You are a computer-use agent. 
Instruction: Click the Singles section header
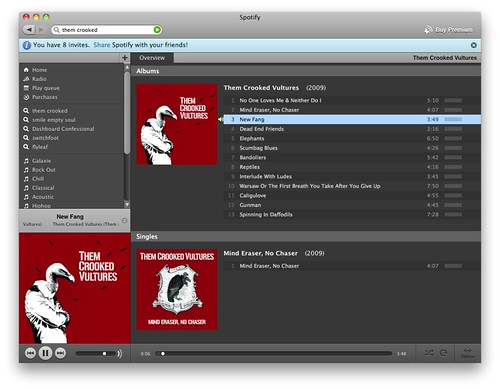306,236
